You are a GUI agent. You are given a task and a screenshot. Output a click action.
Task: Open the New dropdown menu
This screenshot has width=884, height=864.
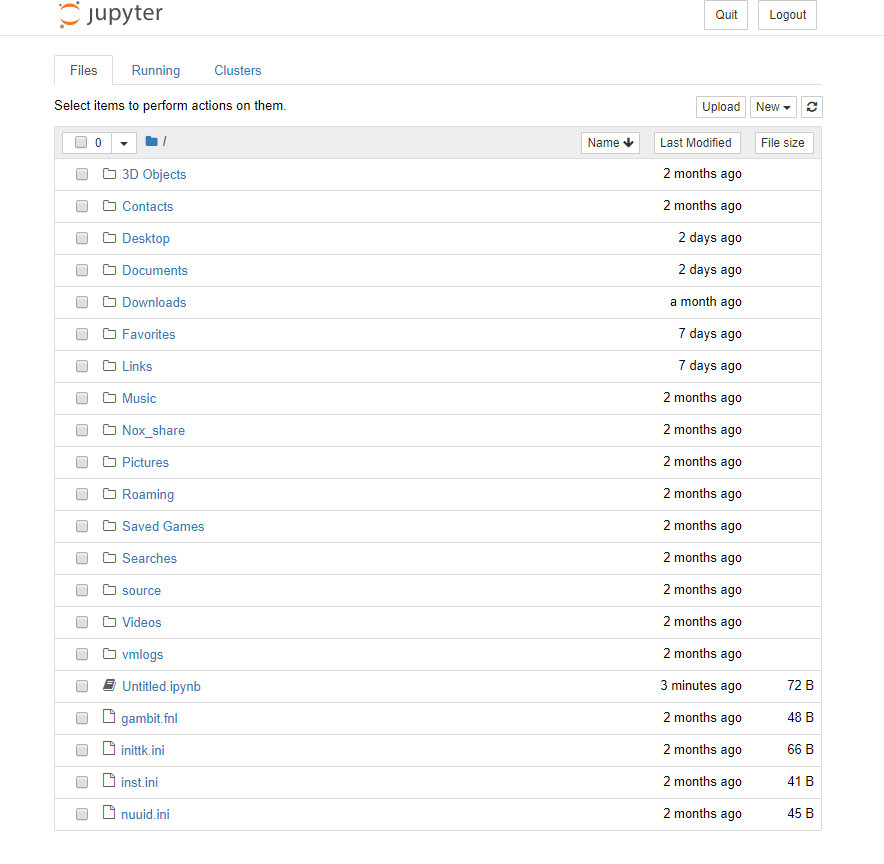tap(773, 107)
